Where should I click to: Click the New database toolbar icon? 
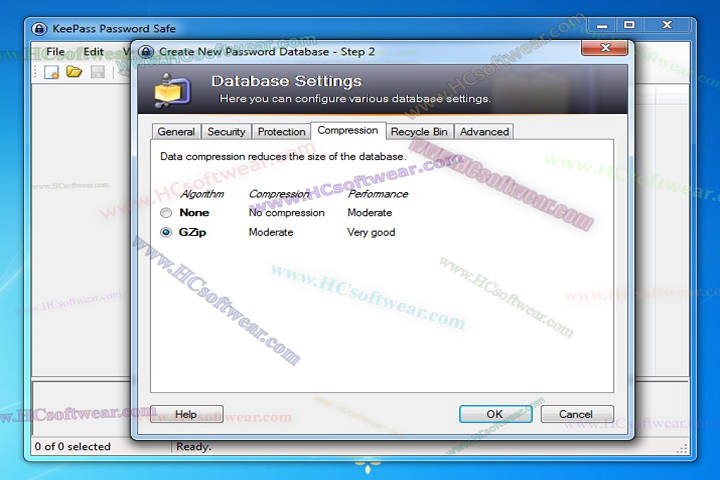click(x=51, y=72)
